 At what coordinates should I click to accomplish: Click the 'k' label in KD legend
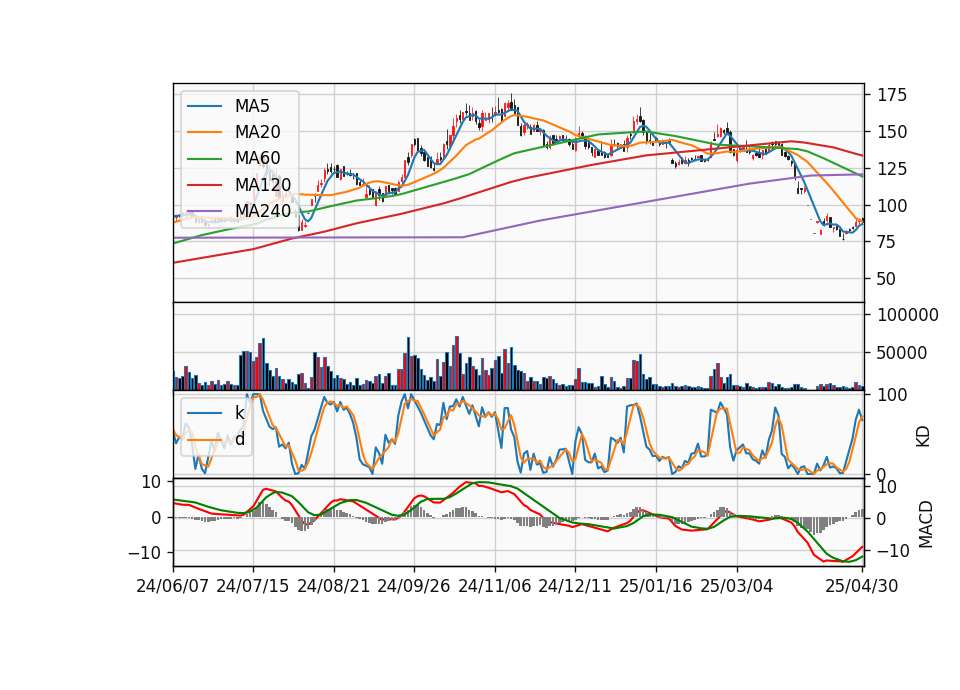click(239, 413)
